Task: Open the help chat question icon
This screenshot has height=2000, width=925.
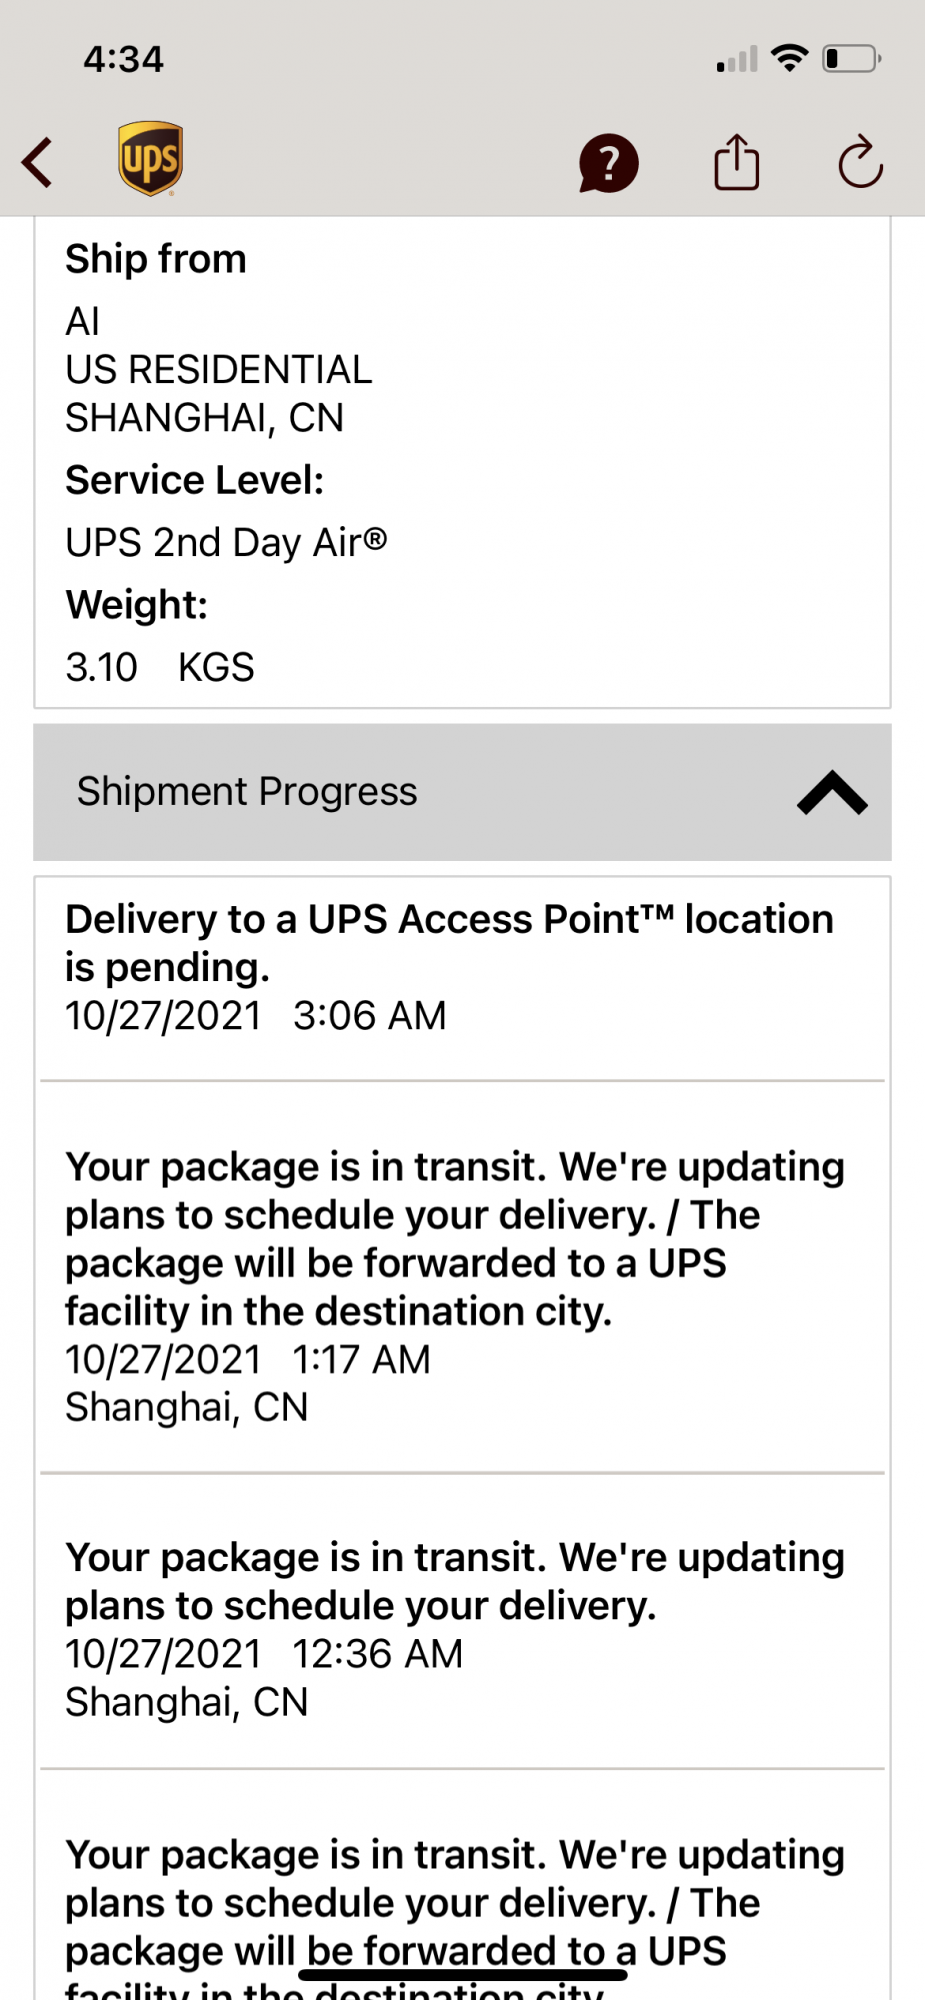Action: 608,163
